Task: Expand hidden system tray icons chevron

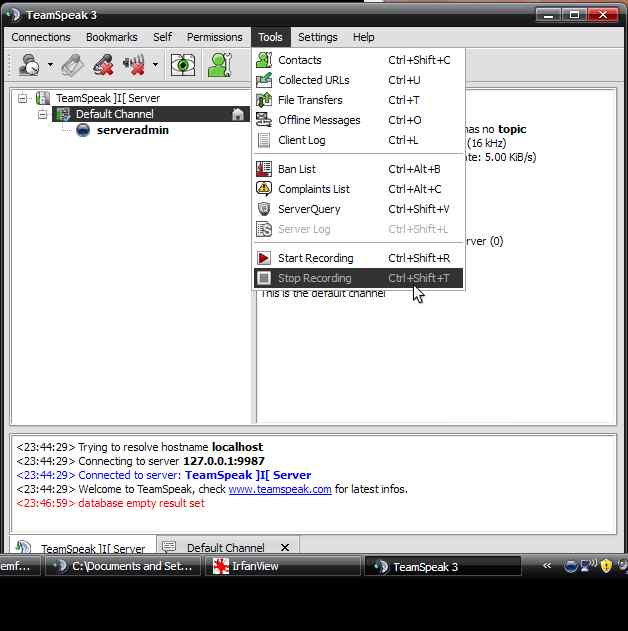Action: (x=547, y=566)
